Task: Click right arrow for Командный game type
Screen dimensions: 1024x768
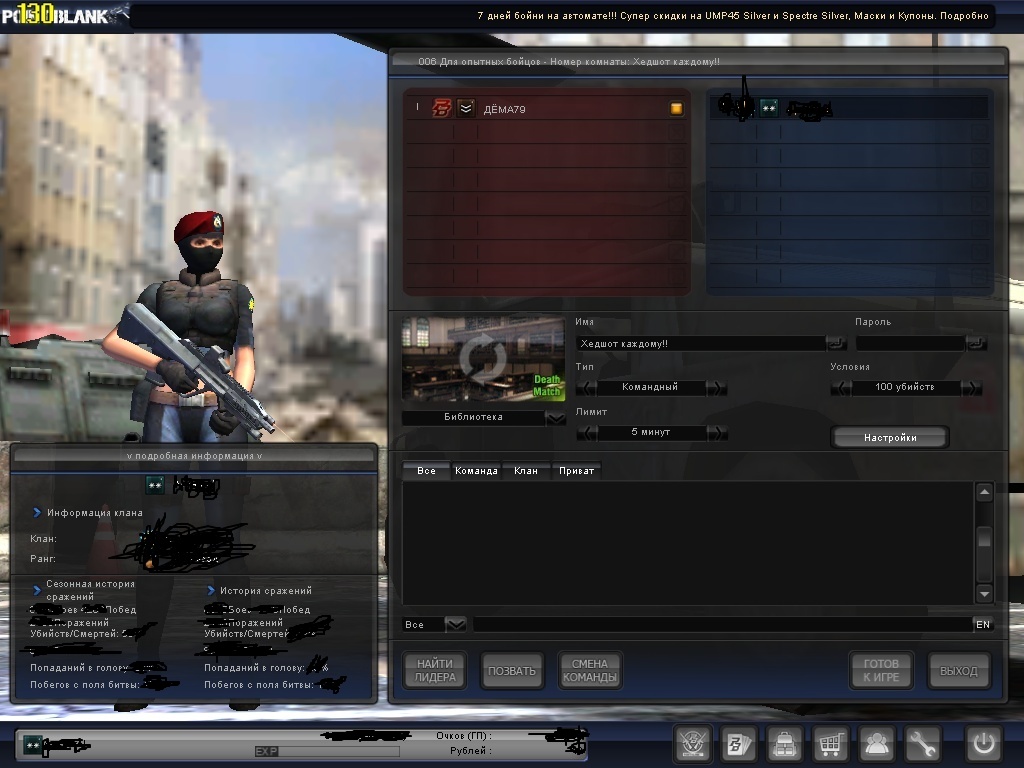Action: pyautogui.click(x=717, y=388)
